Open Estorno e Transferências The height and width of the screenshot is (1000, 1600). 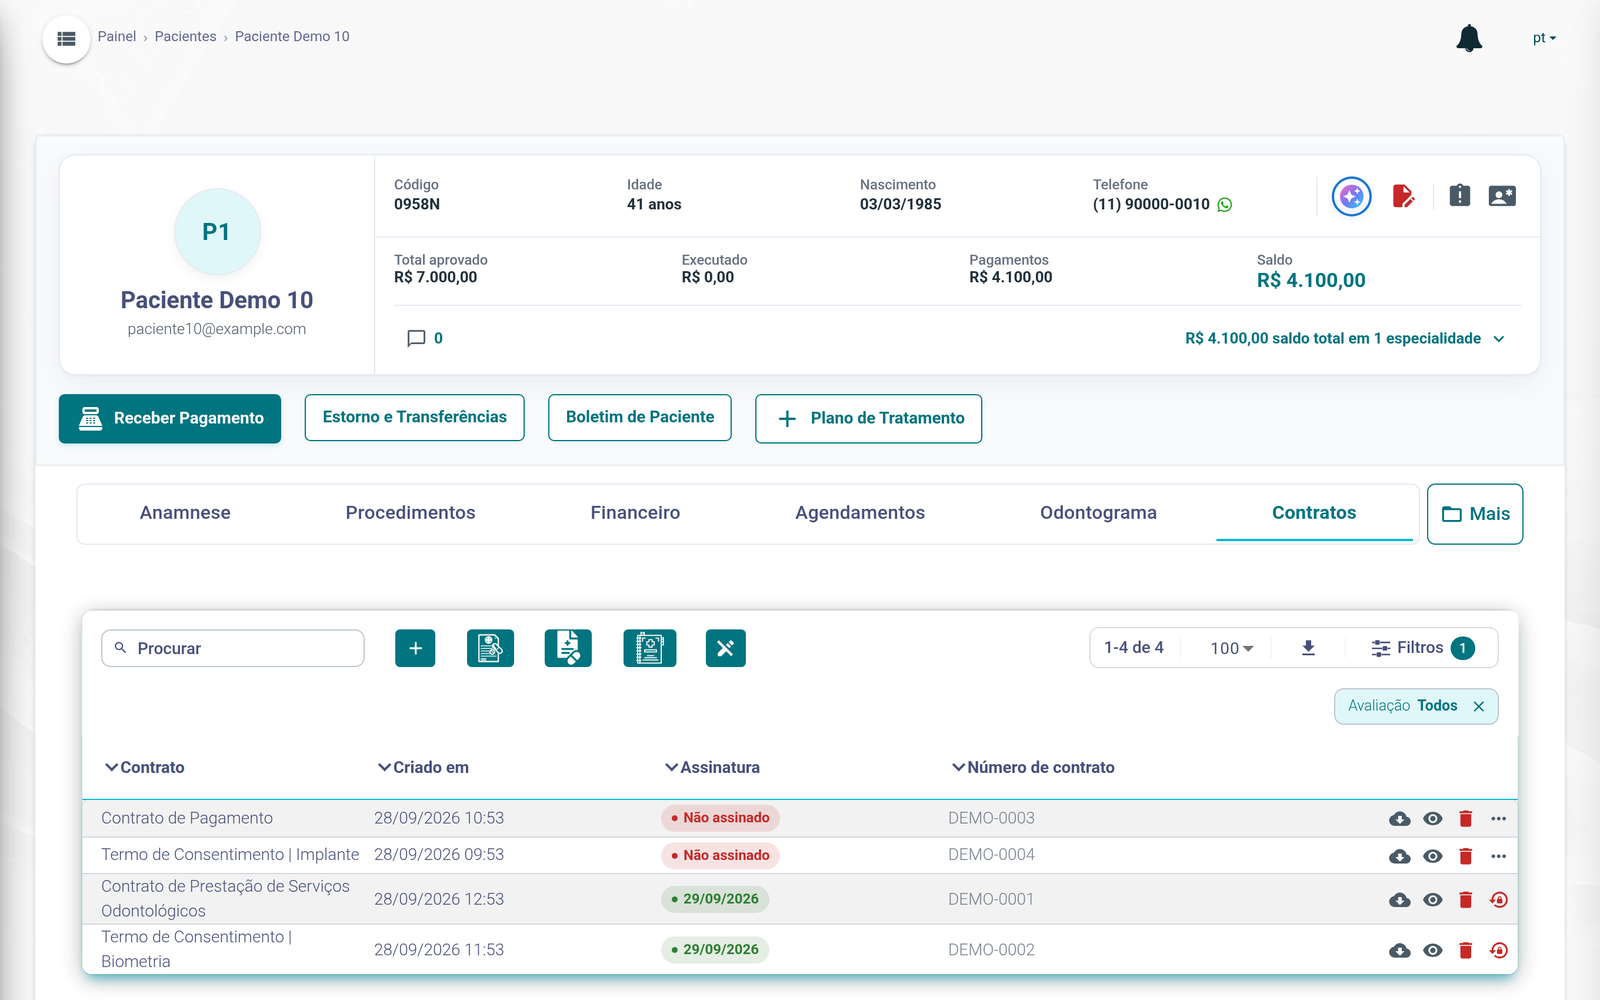pos(414,417)
